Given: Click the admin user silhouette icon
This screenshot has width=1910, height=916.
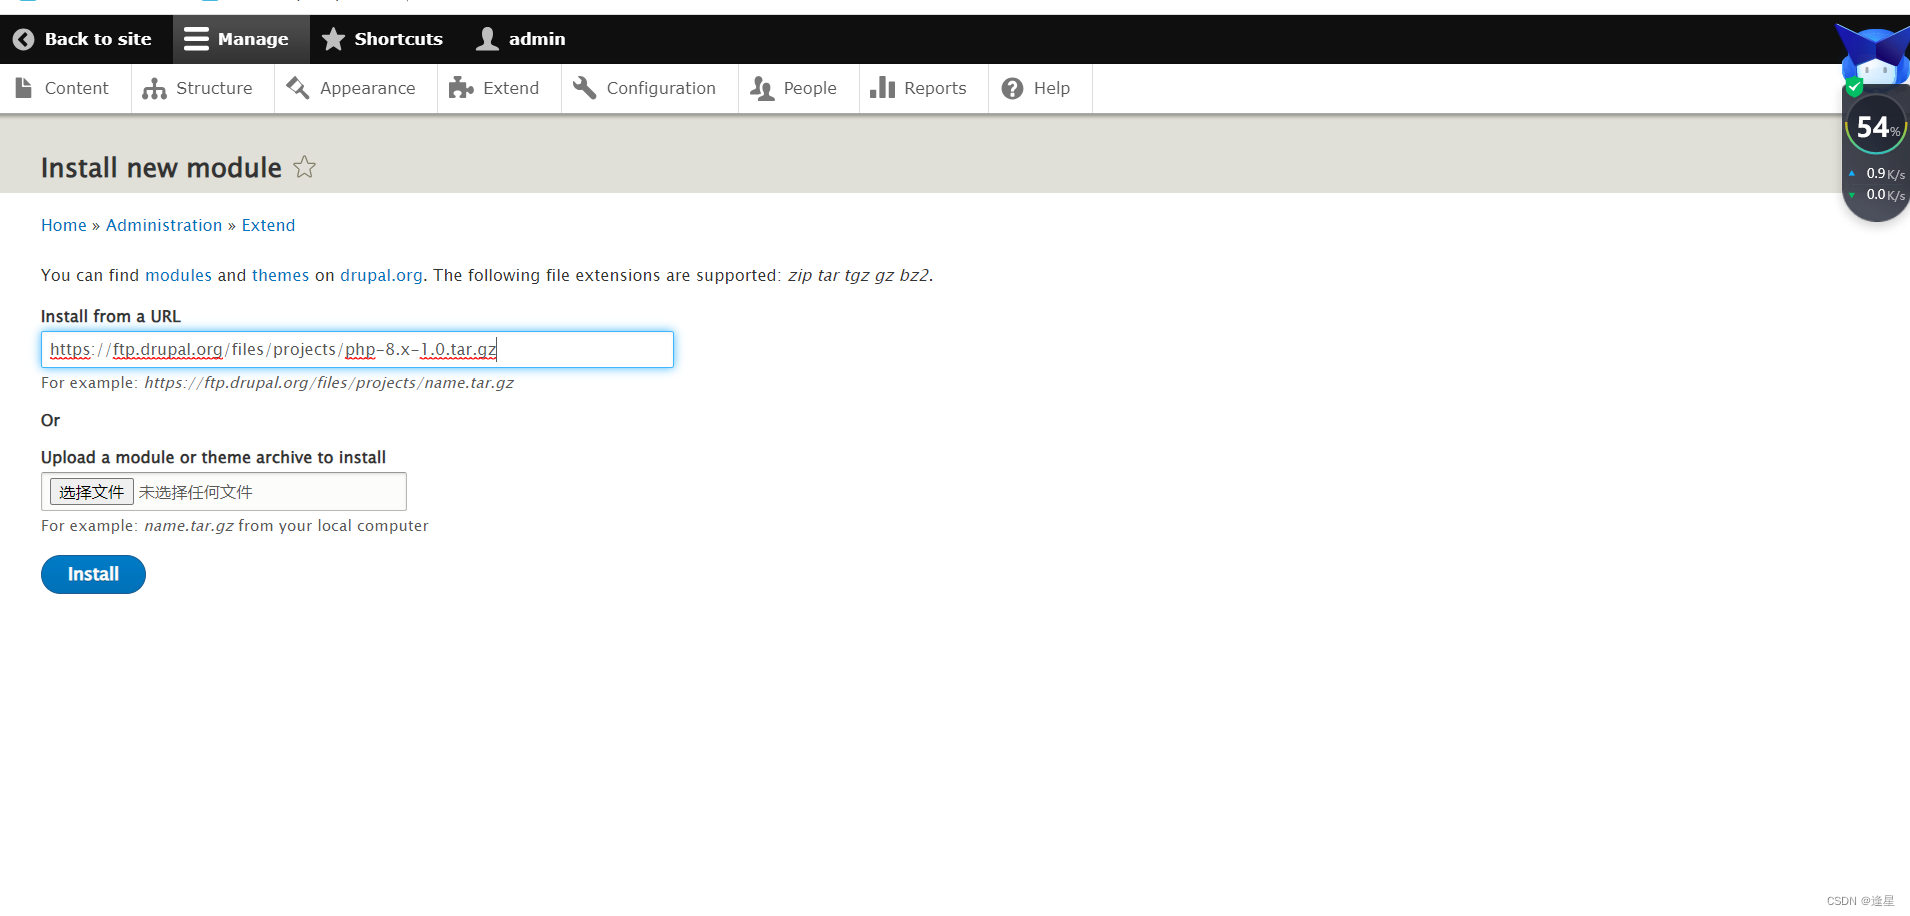Looking at the screenshot, I should coord(487,39).
